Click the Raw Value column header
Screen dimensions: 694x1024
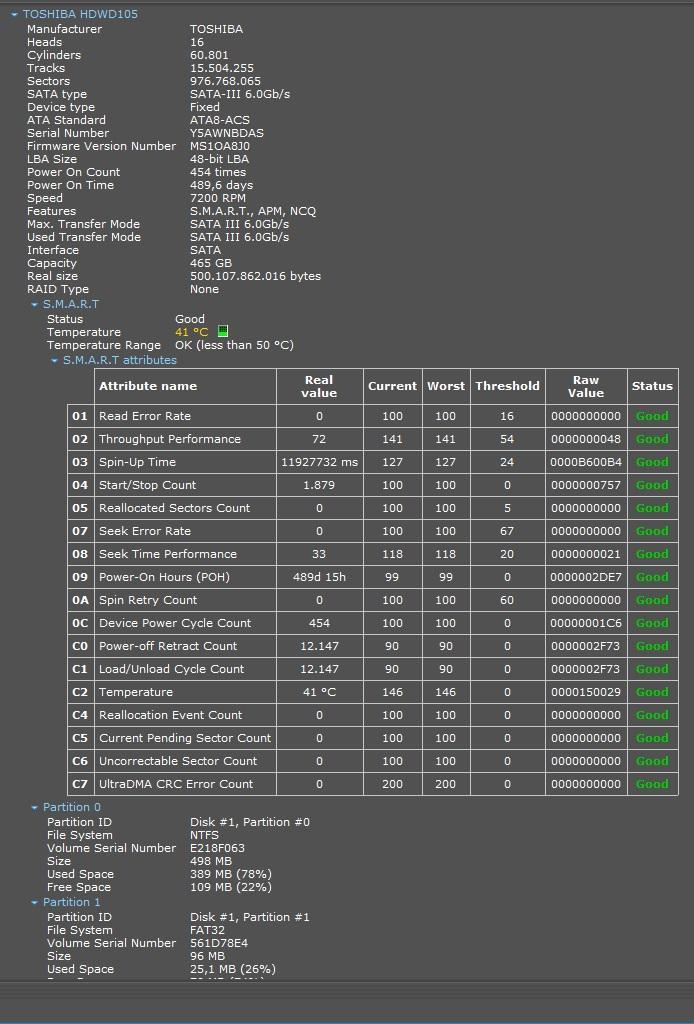pyautogui.click(x=586, y=386)
